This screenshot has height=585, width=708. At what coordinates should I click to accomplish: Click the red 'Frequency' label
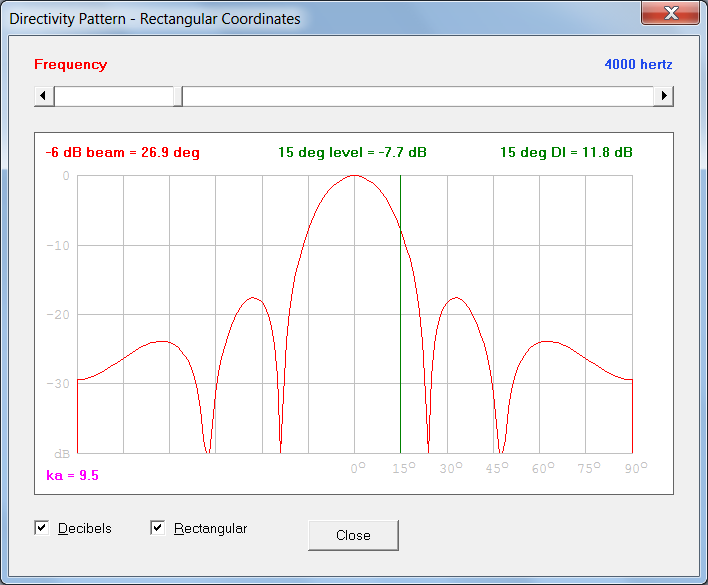[x=71, y=65]
